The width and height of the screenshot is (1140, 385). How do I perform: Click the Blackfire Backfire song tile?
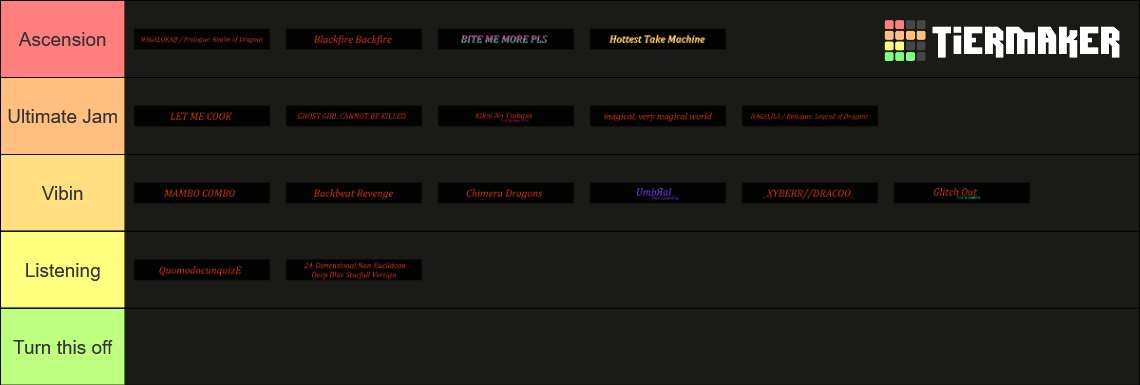[x=353, y=39]
